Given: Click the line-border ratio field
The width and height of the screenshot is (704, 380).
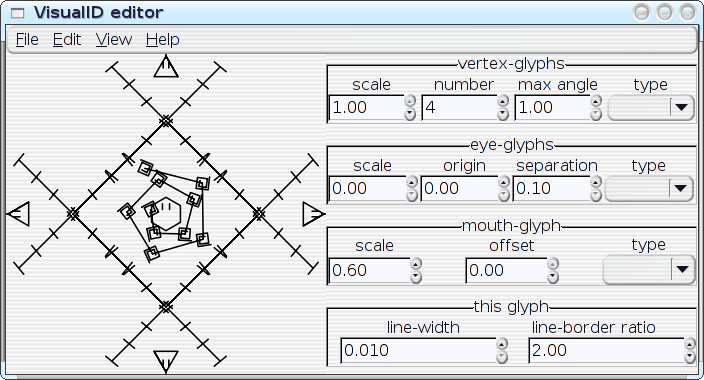Looking at the screenshot, I should click(606, 350).
